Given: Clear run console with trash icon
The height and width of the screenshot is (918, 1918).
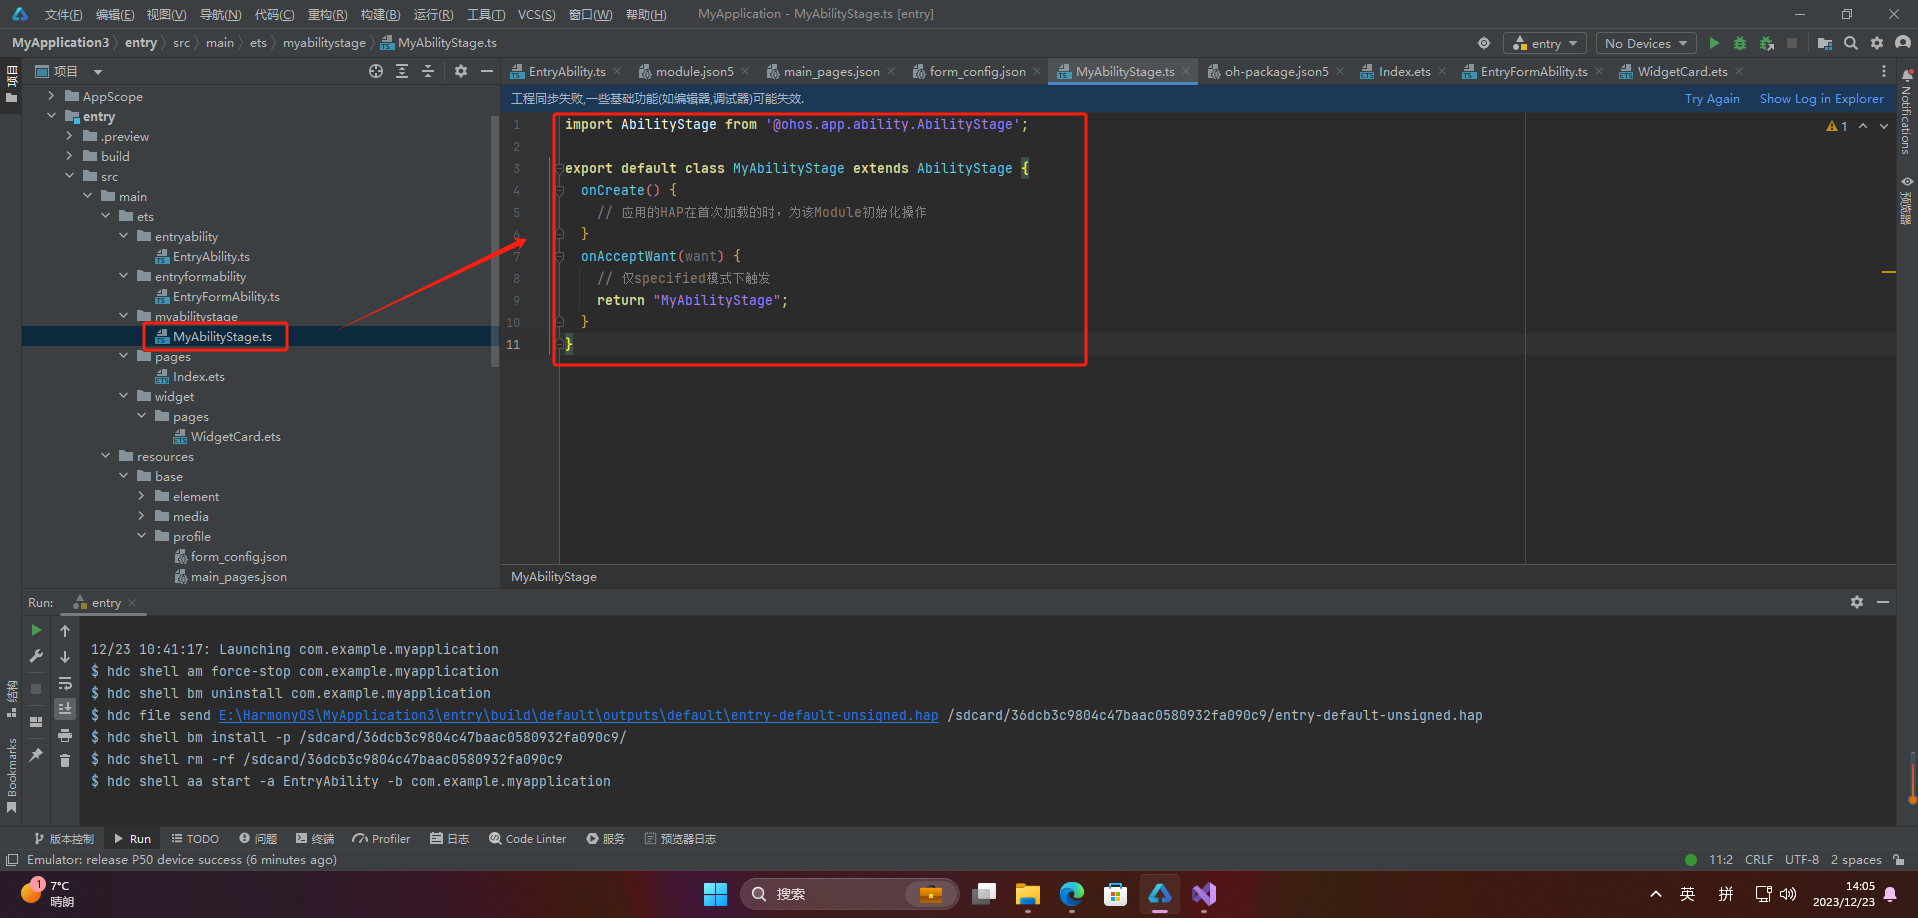Looking at the screenshot, I should coord(65,761).
